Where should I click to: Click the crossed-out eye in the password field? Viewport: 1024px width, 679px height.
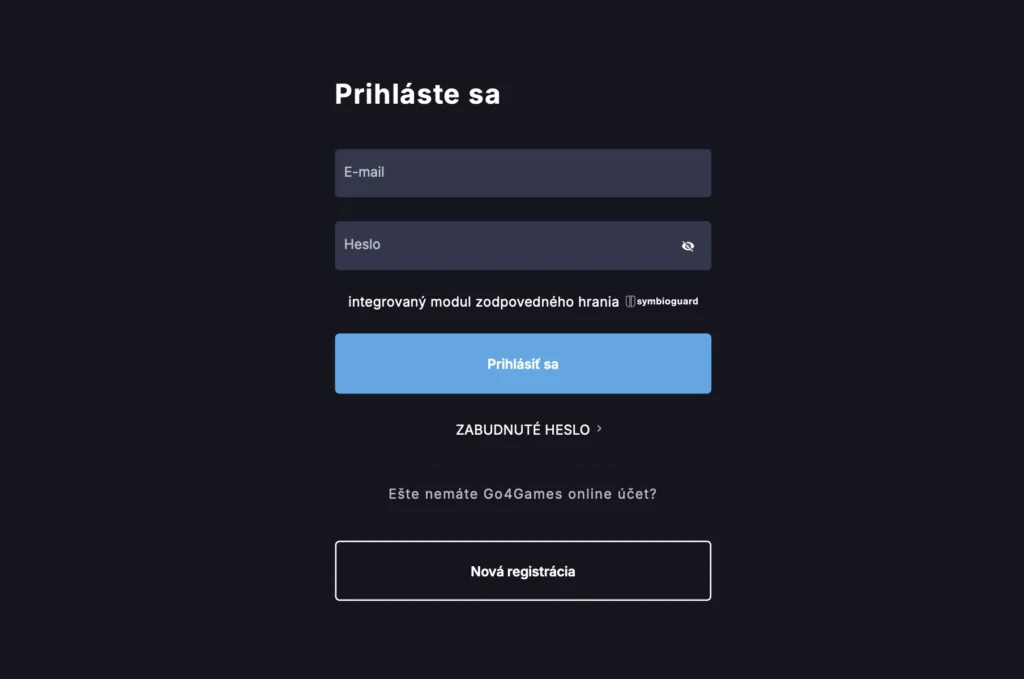tap(687, 245)
